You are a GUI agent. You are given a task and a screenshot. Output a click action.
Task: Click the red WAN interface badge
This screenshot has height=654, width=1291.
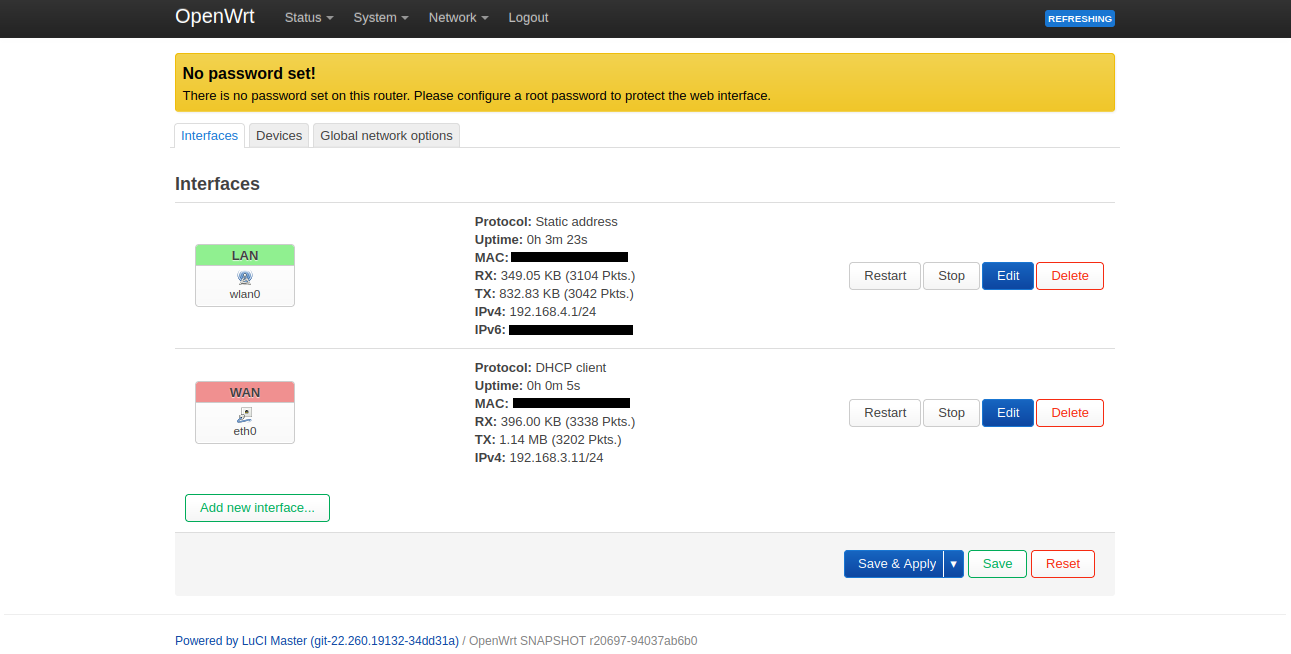(x=245, y=392)
